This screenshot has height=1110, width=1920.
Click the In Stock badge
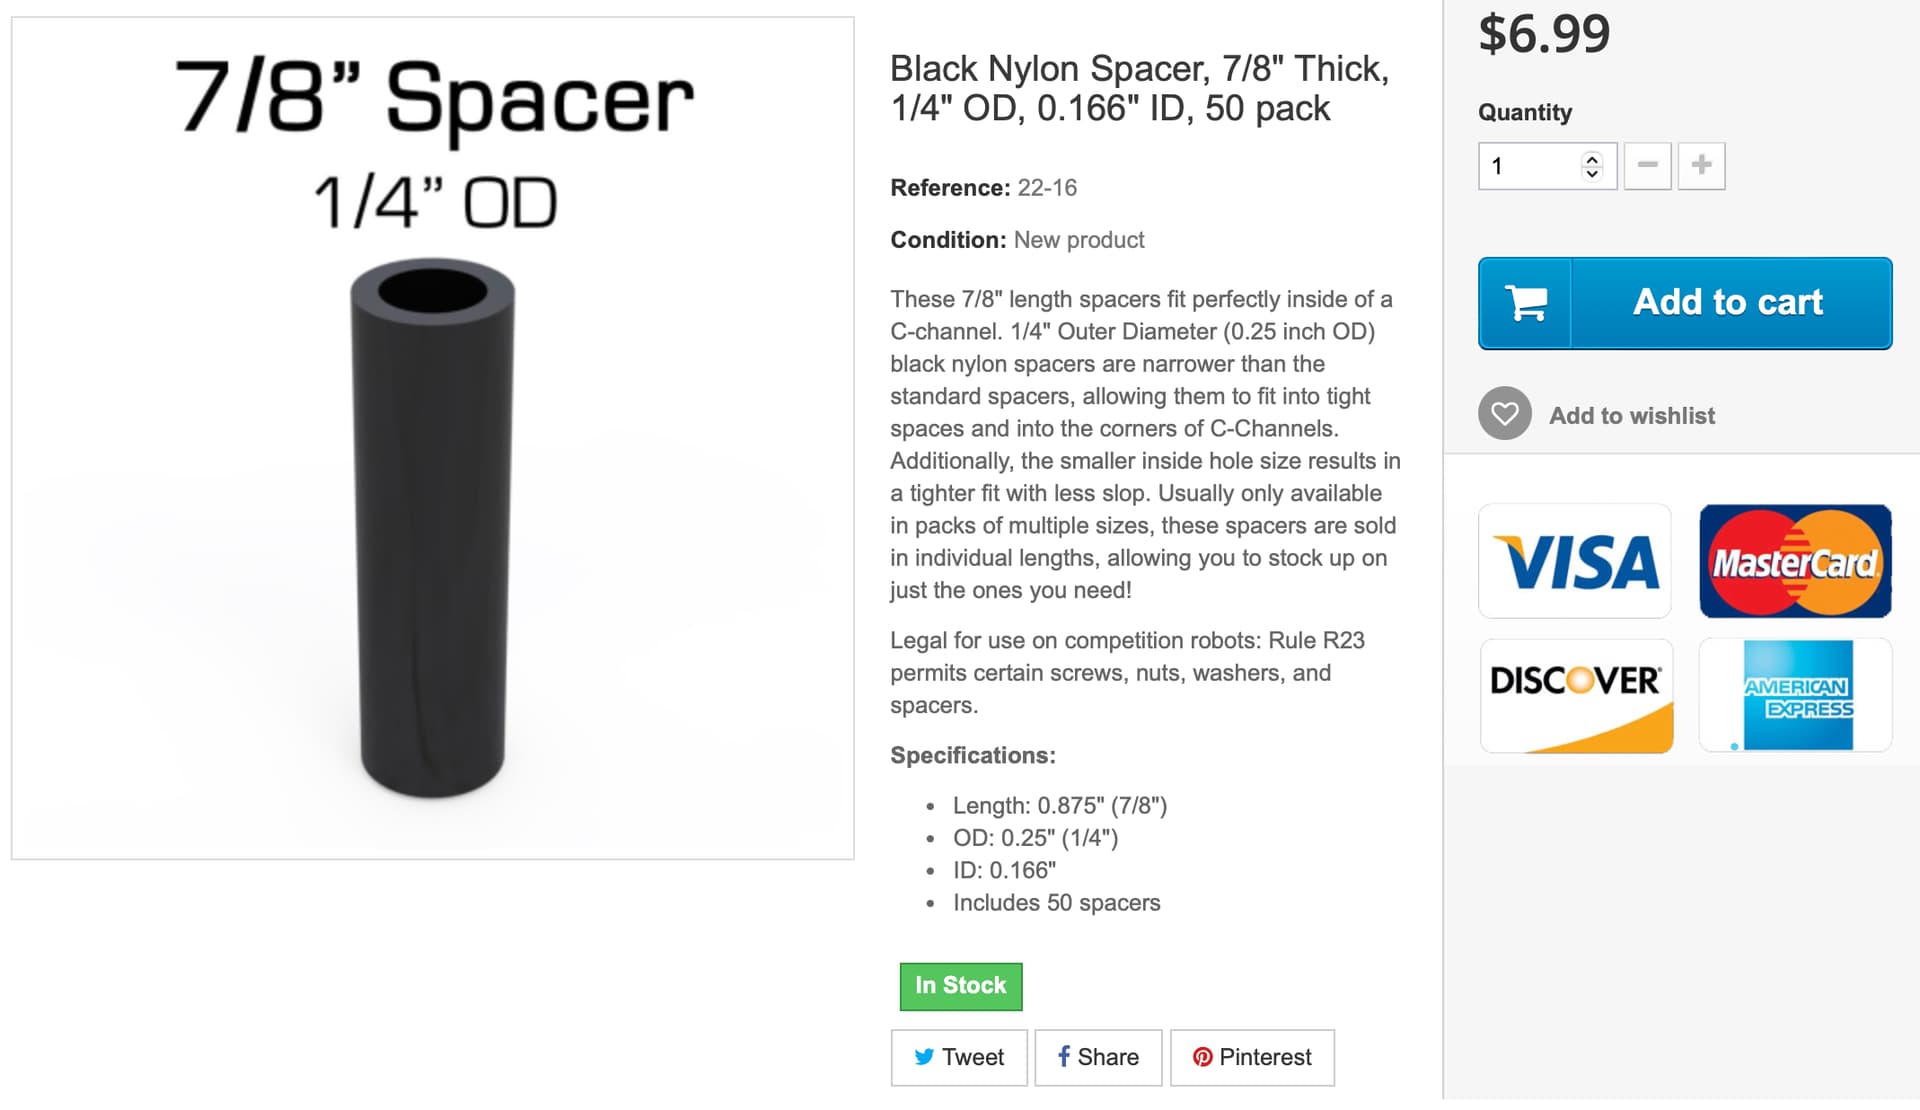(960, 986)
